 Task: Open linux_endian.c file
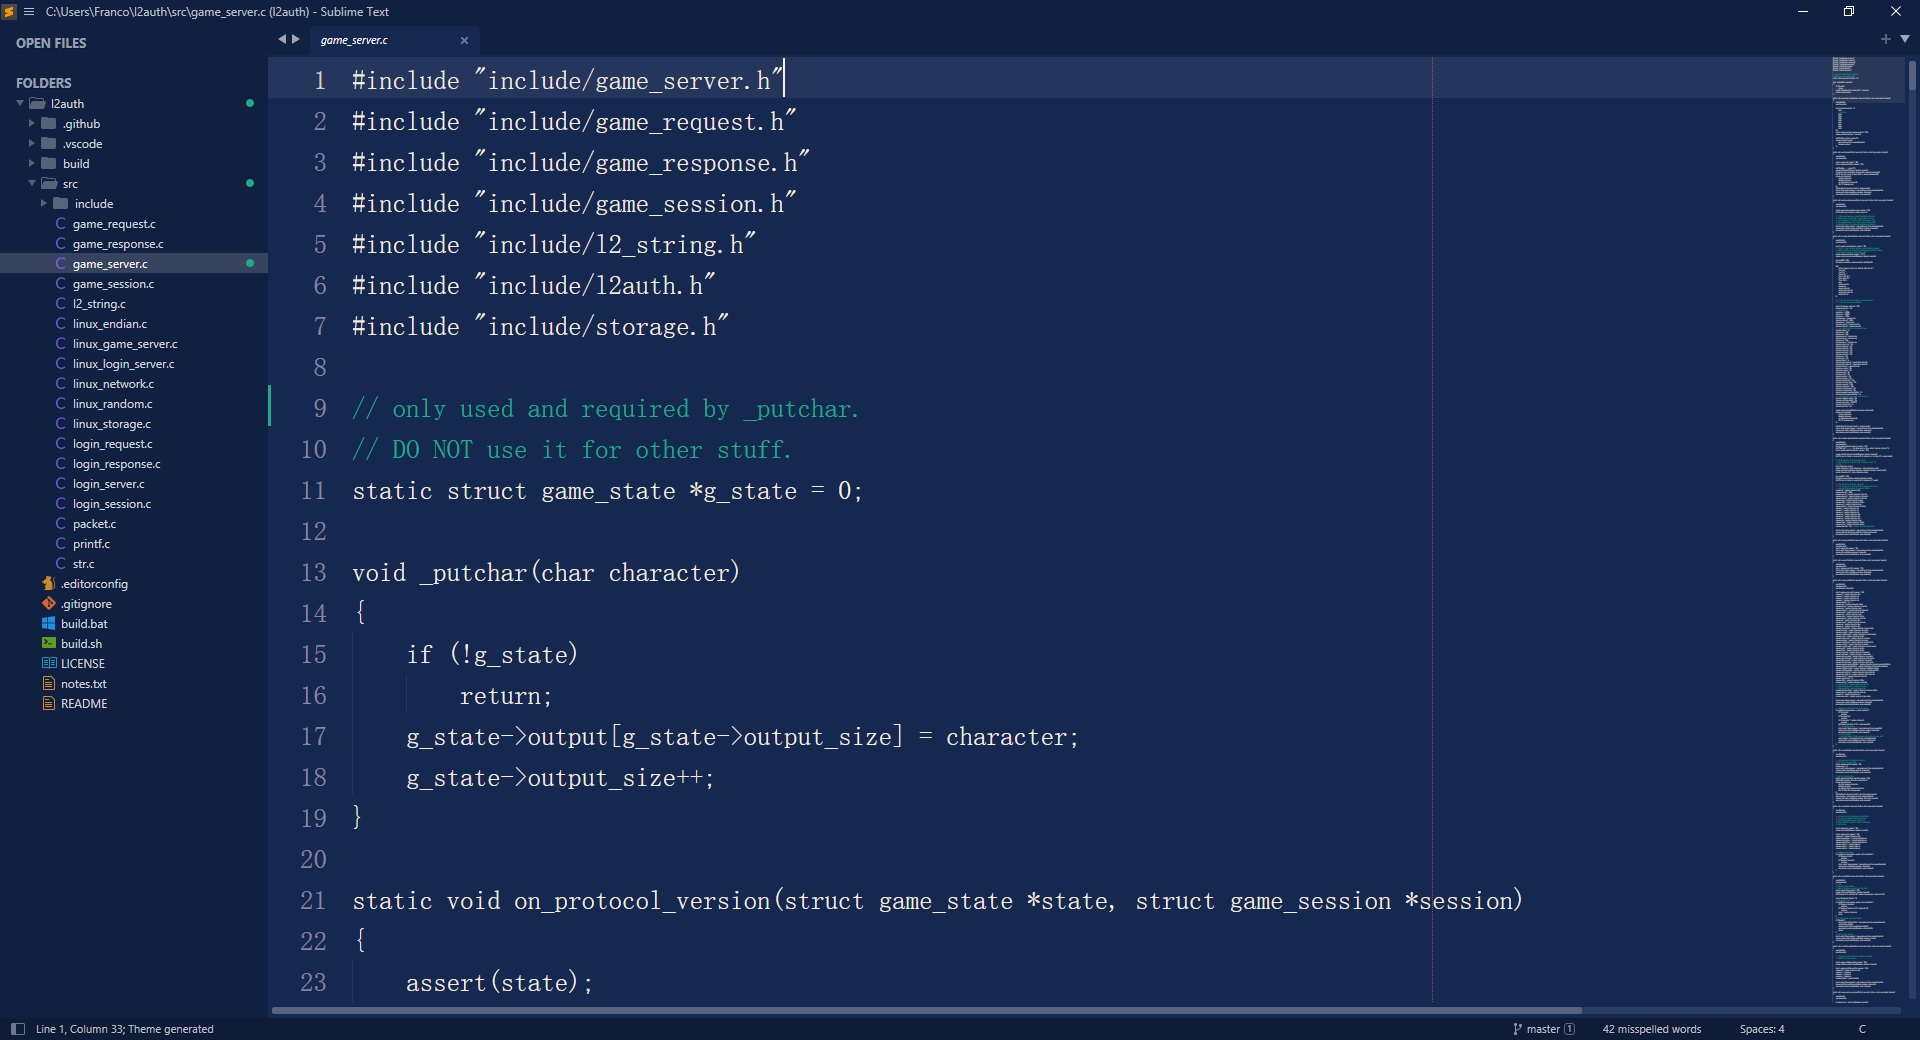pos(110,324)
